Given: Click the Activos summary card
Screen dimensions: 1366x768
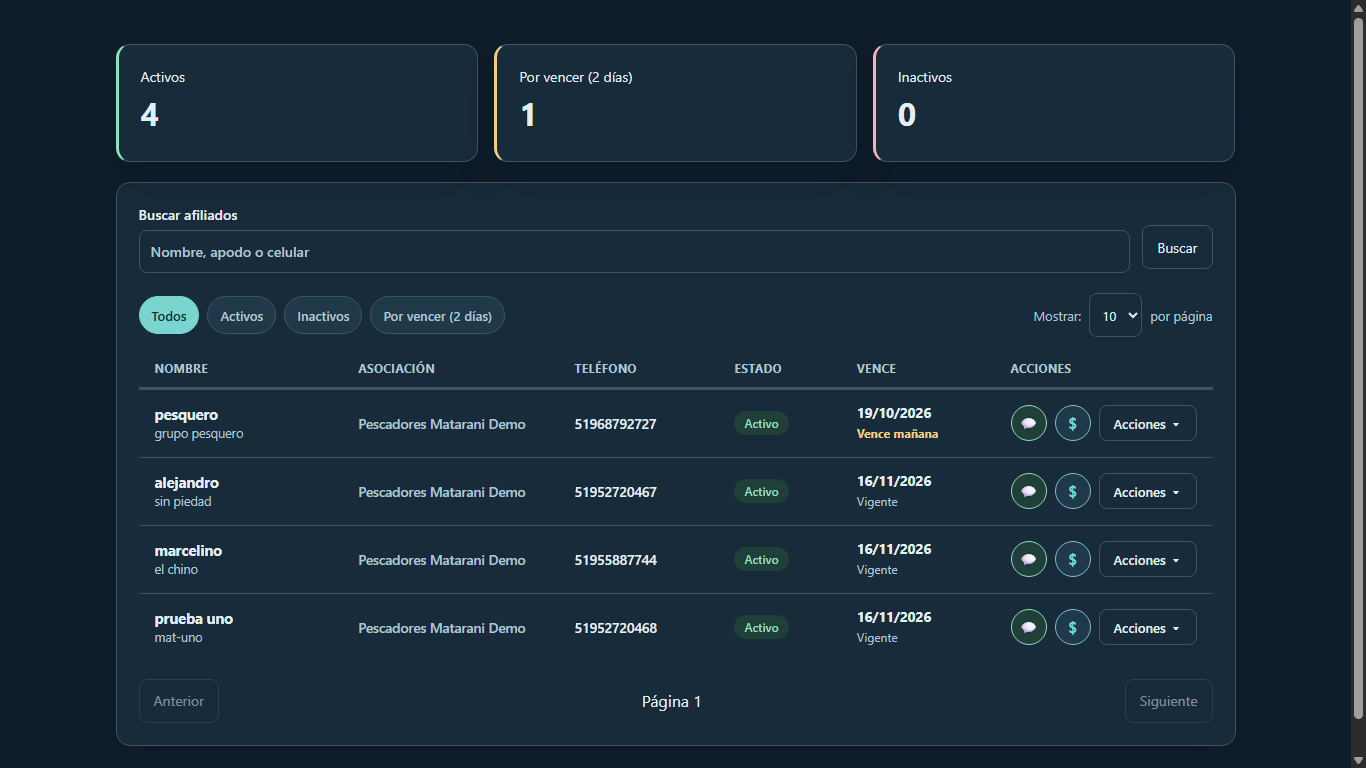Looking at the screenshot, I should [297, 102].
